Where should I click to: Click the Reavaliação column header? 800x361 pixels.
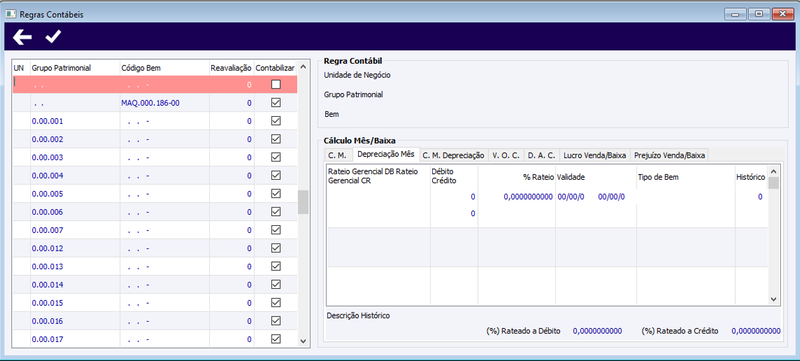pos(231,68)
